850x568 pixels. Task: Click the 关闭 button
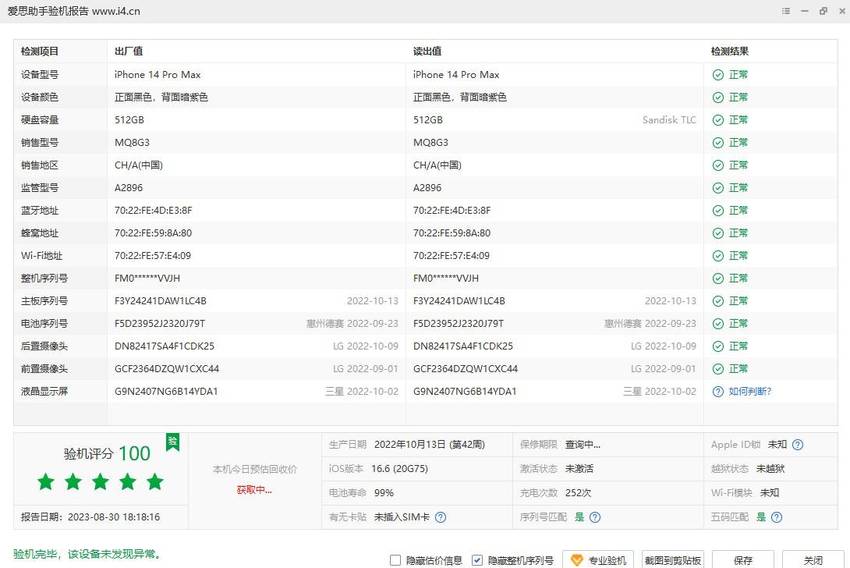coord(813,560)
